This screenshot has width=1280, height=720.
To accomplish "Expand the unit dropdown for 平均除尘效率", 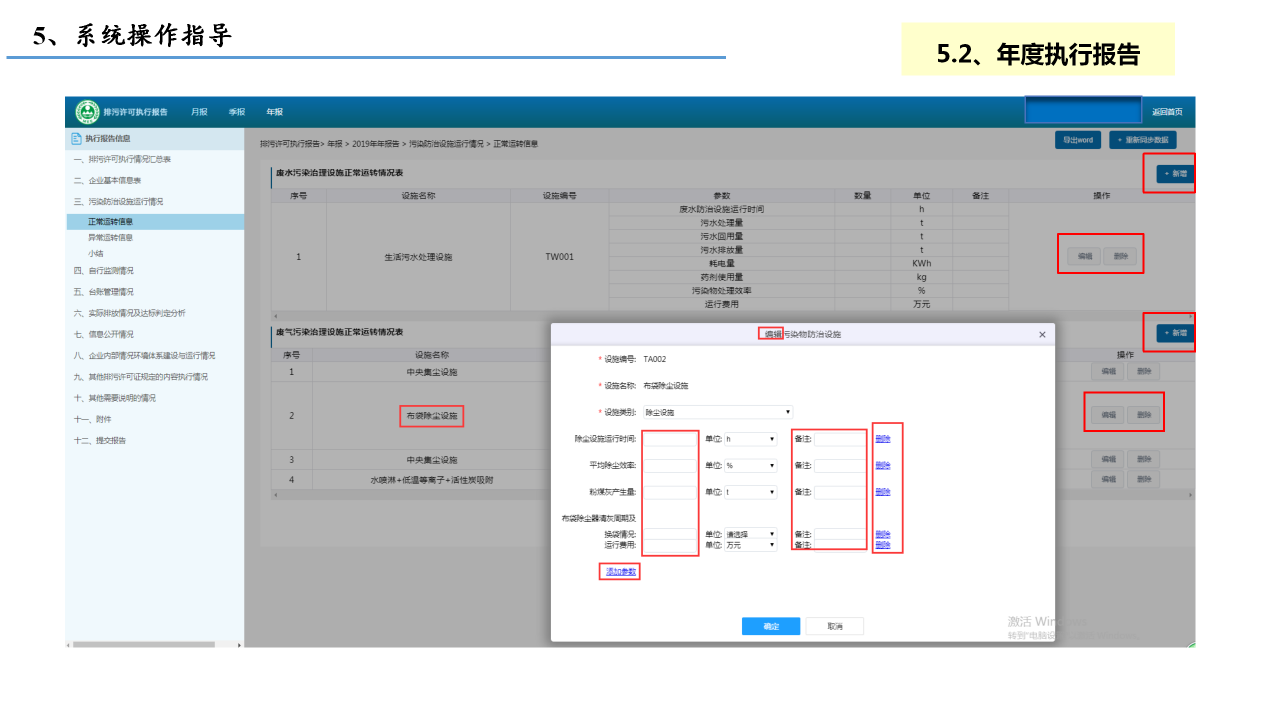I will [750, 465].
